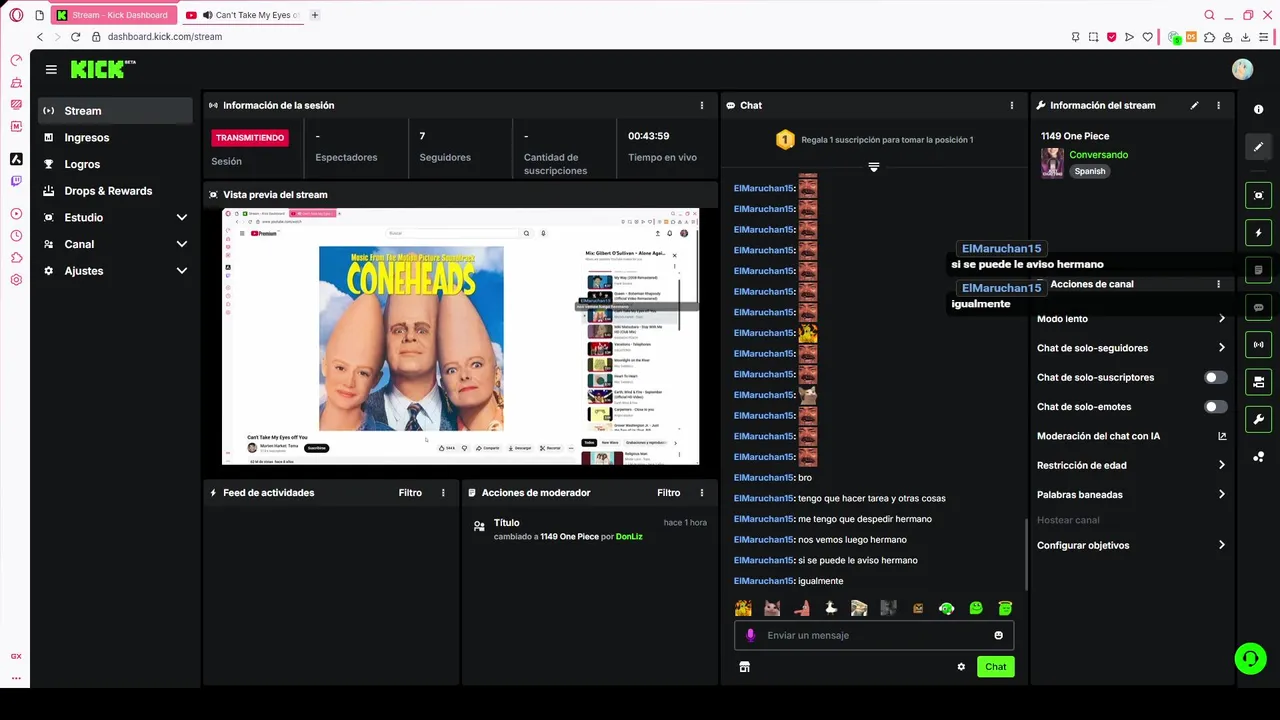Click the chat pause indicator under subscription banner

pyautogui.click(x=873, y=167)
